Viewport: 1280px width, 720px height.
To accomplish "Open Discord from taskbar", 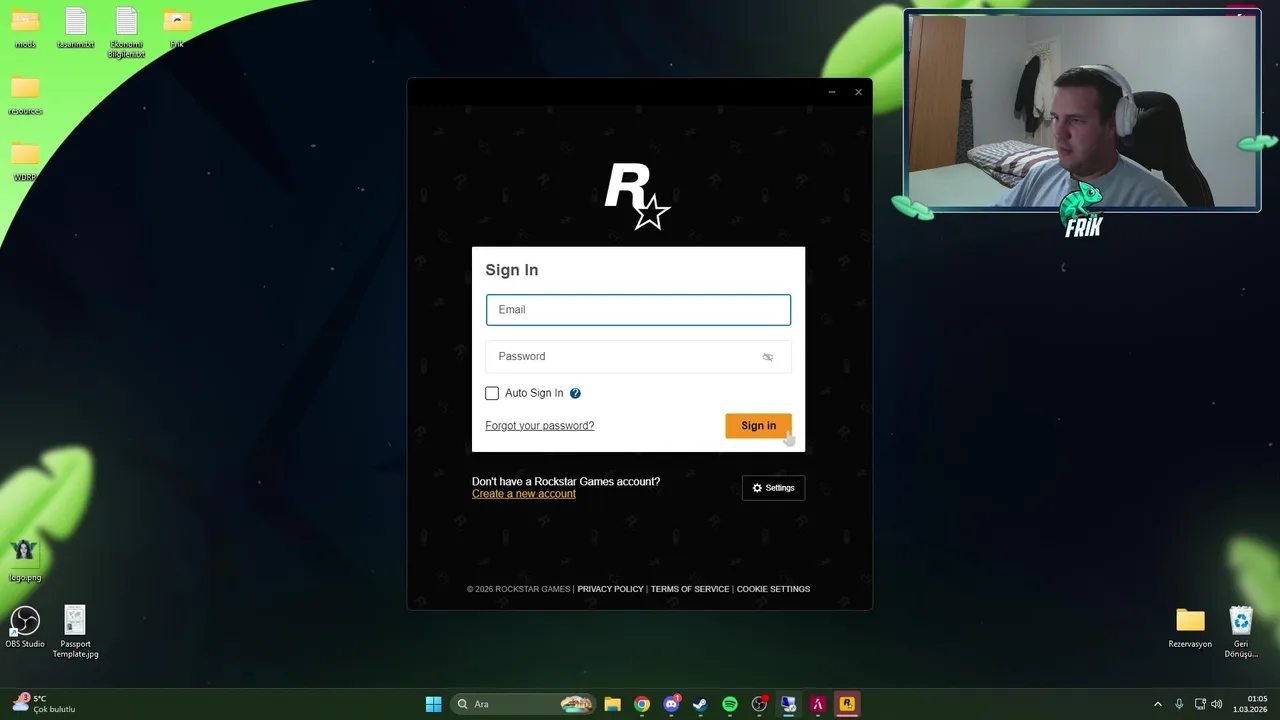I will pyautogui.click(x=671, y=704).
